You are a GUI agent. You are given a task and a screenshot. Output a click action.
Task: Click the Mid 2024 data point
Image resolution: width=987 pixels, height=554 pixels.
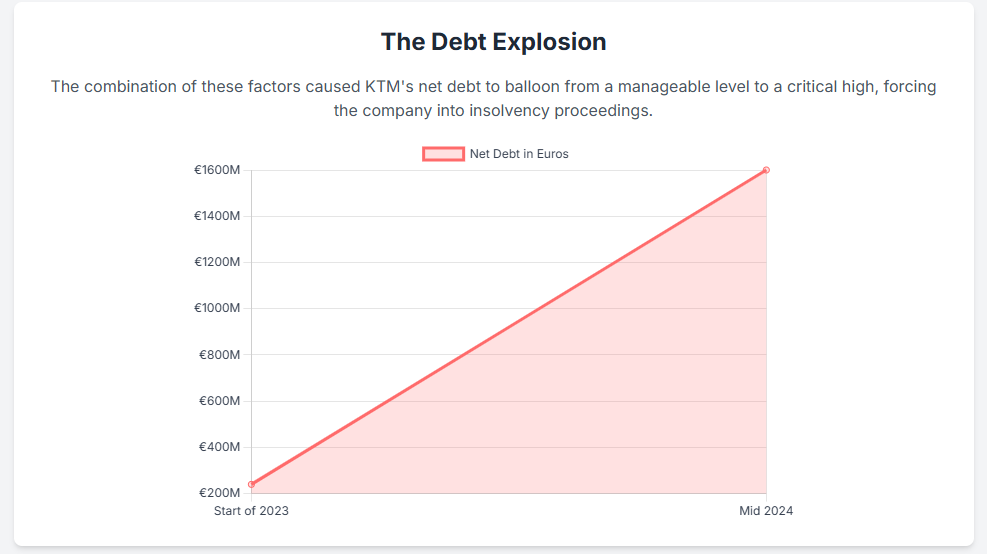(x=766, y=170)
